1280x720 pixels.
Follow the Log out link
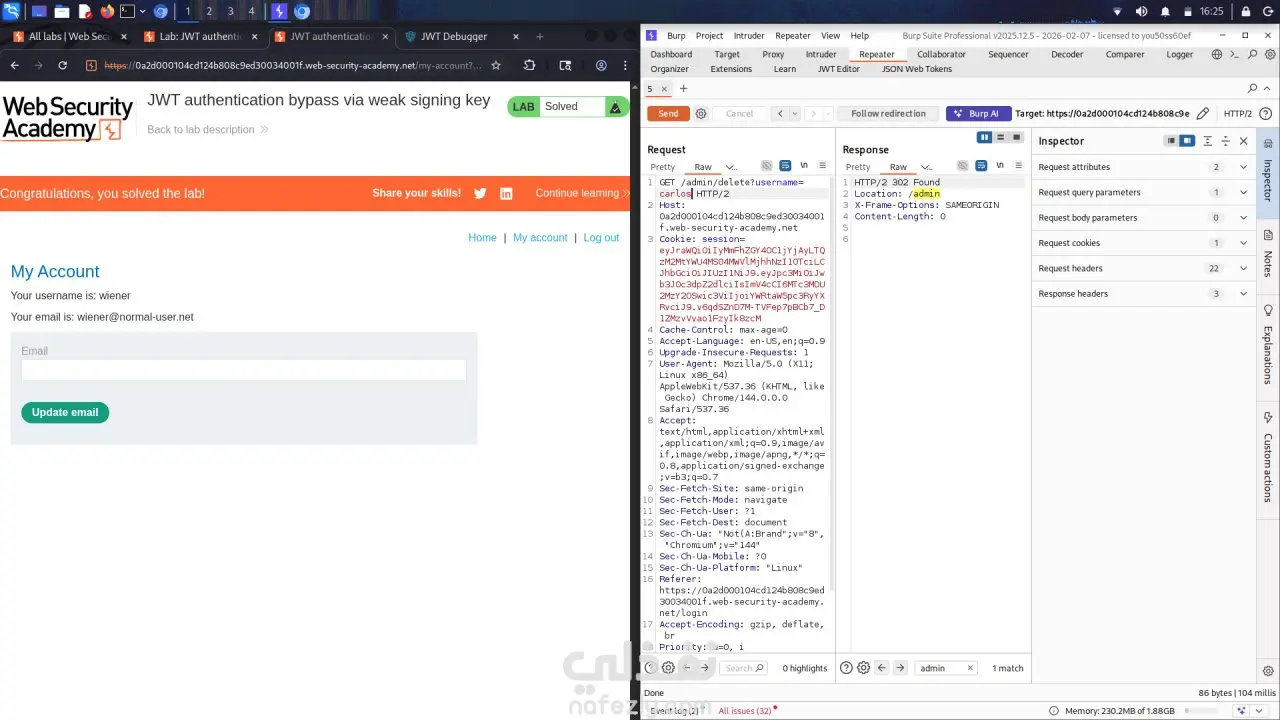[601, 238]
